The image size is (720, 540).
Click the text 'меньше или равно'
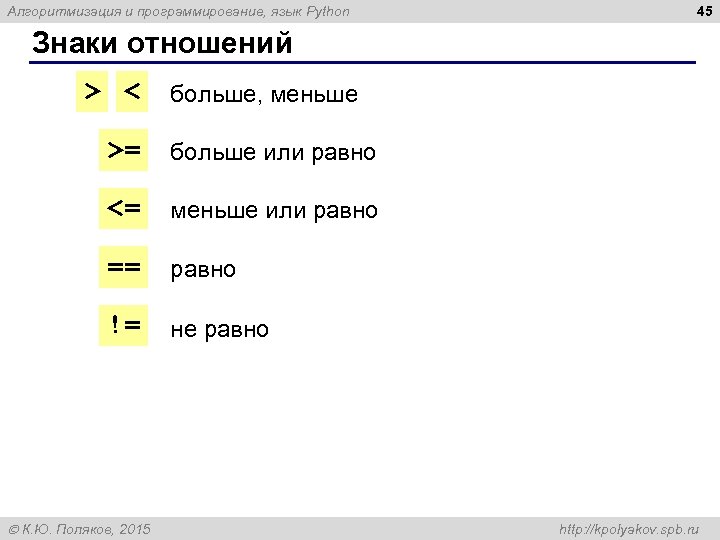(274, 211)
